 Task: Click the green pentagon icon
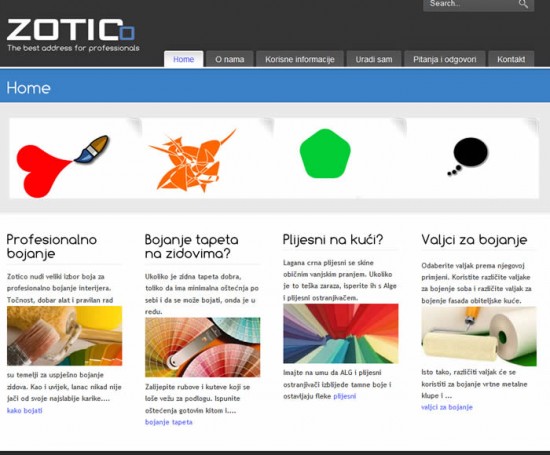click(x=325, y=153)
